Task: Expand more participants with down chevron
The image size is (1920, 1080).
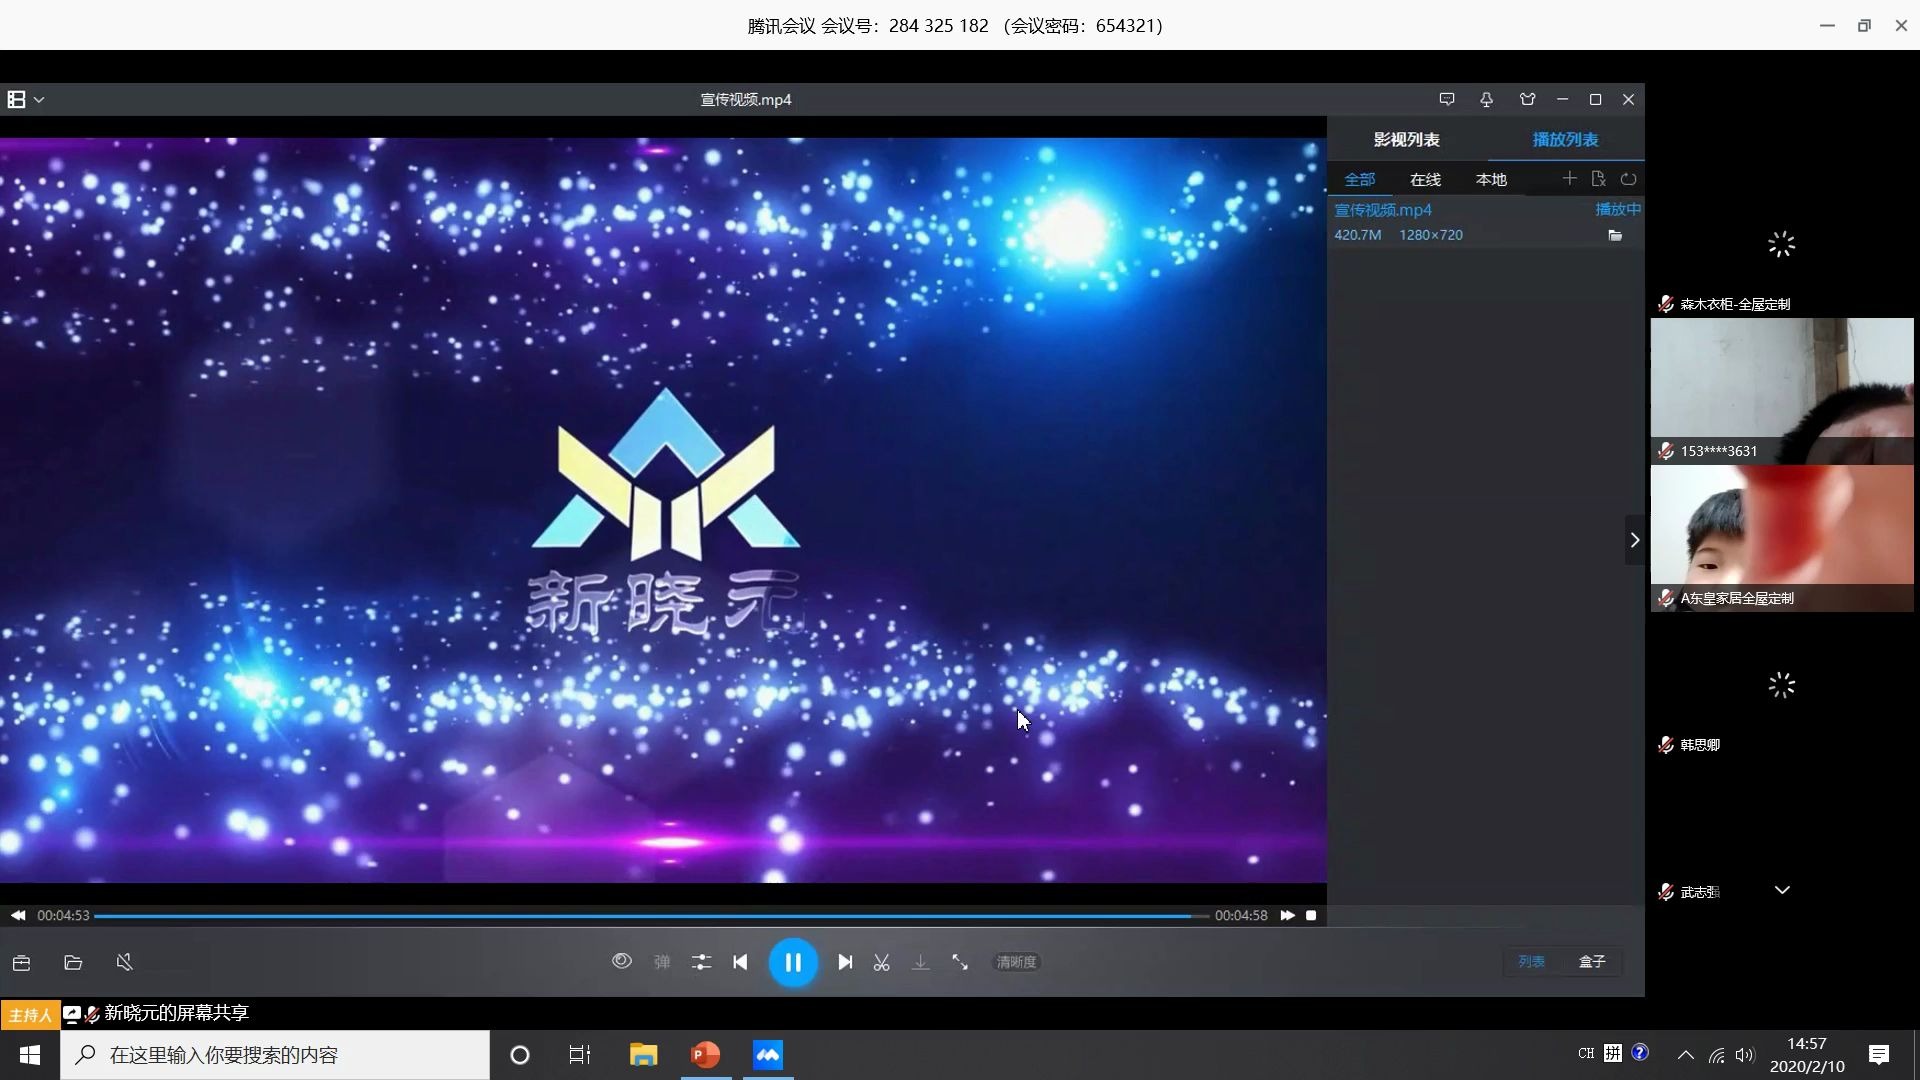Action: coord(1782,890)
